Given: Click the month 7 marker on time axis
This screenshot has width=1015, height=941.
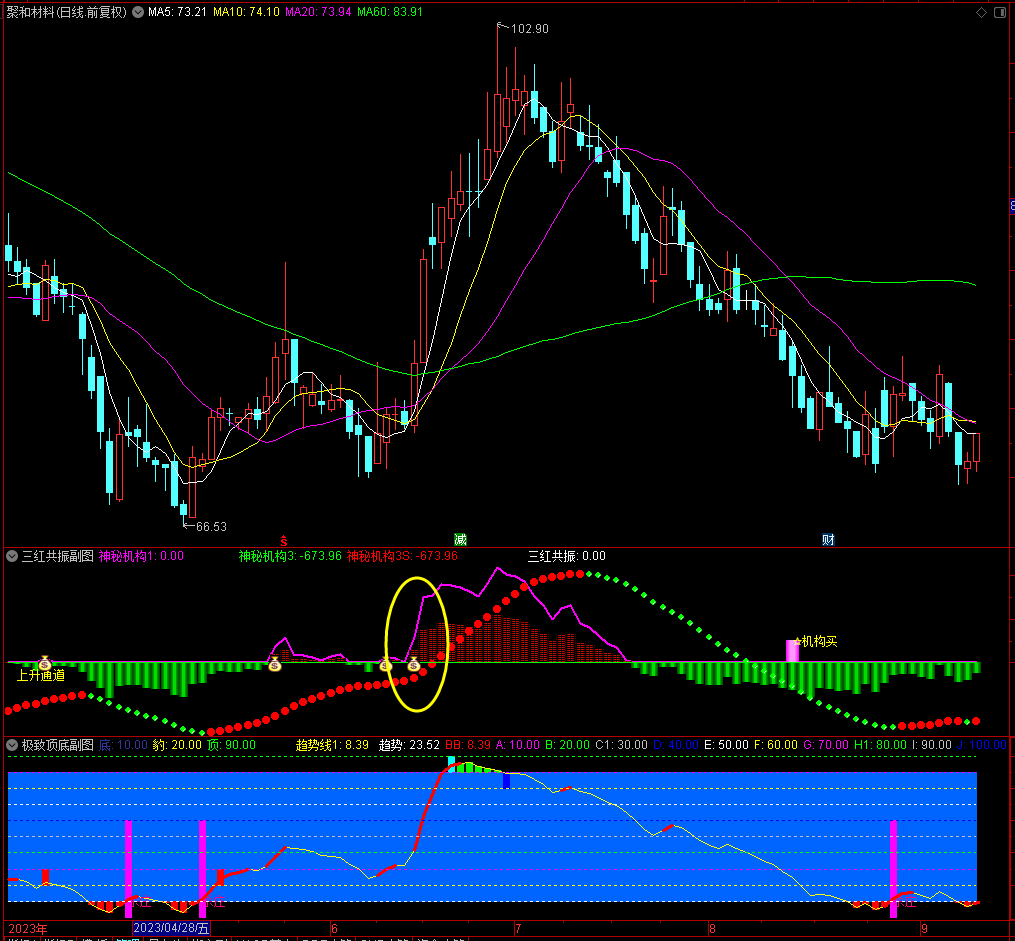Looking at the screenshot, I should tap(518, 929).
